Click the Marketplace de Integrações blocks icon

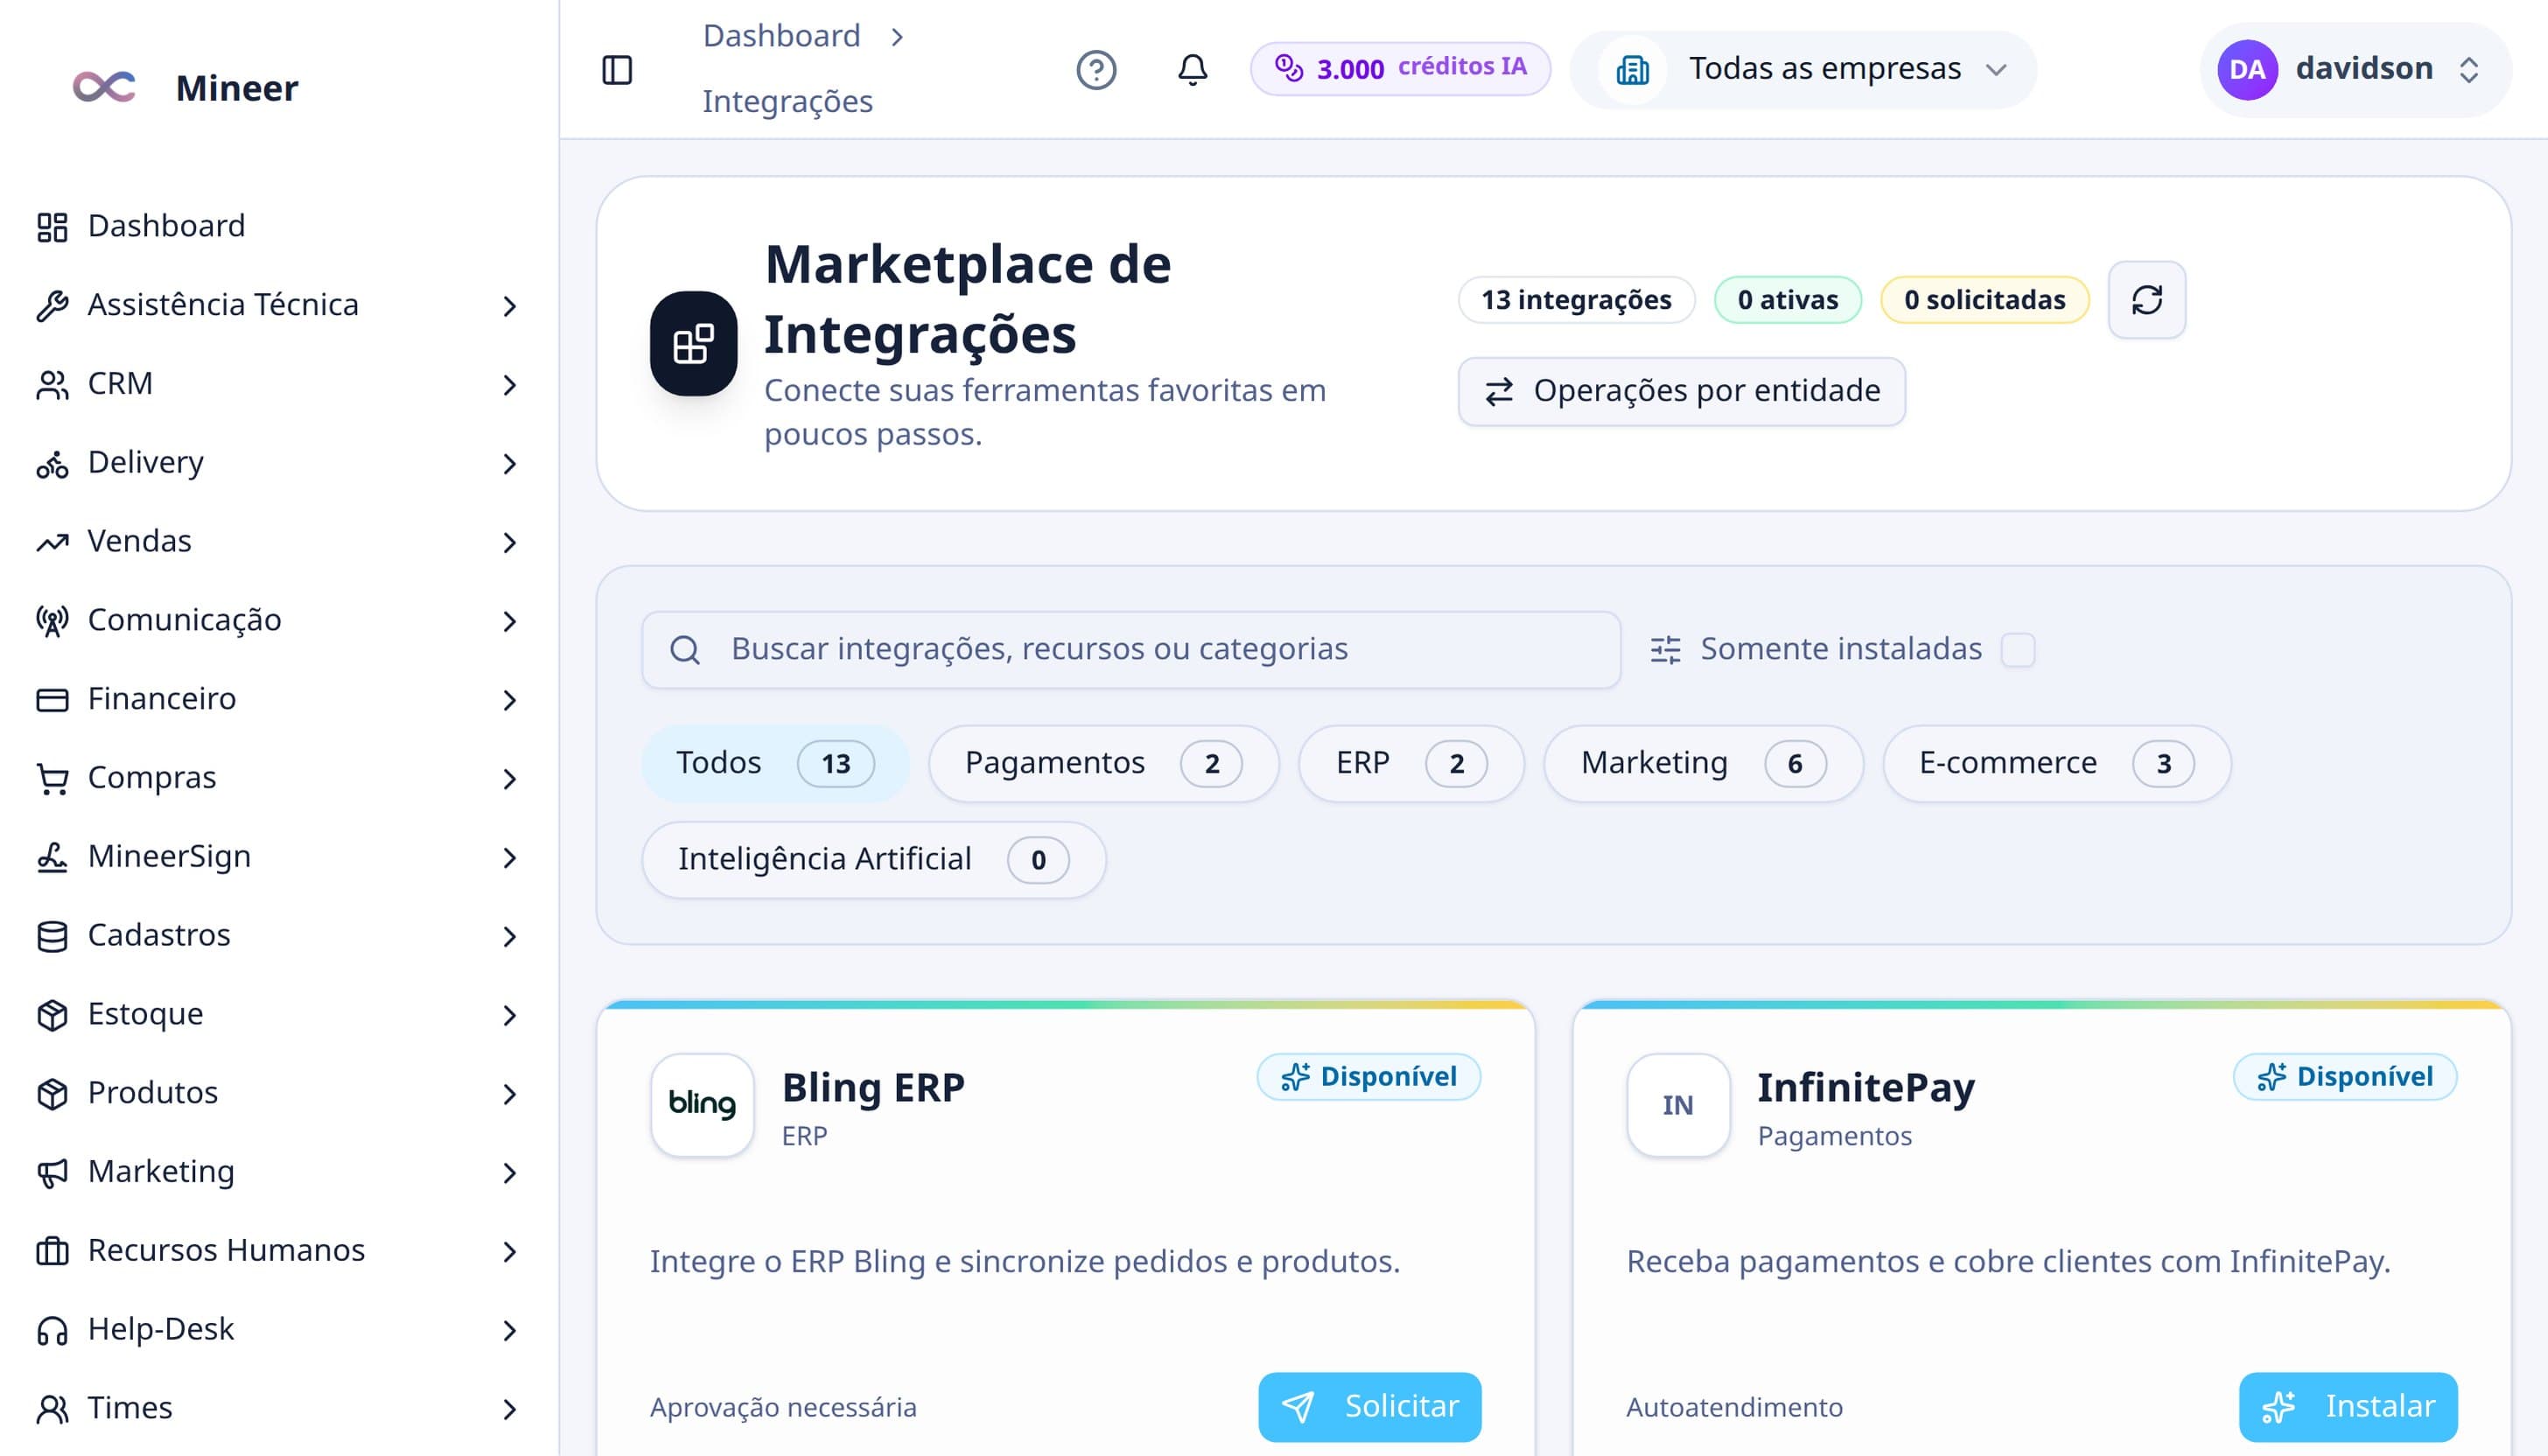[693, 343]
